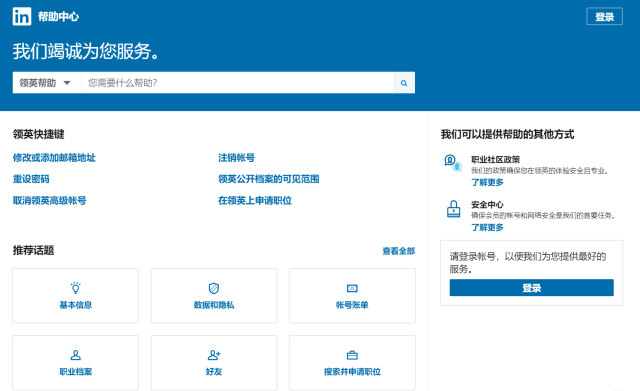The height and width of the screenshot is (391, 640).
Task: Click the padlock icon beside 安全中心
Action: (453, 209)
